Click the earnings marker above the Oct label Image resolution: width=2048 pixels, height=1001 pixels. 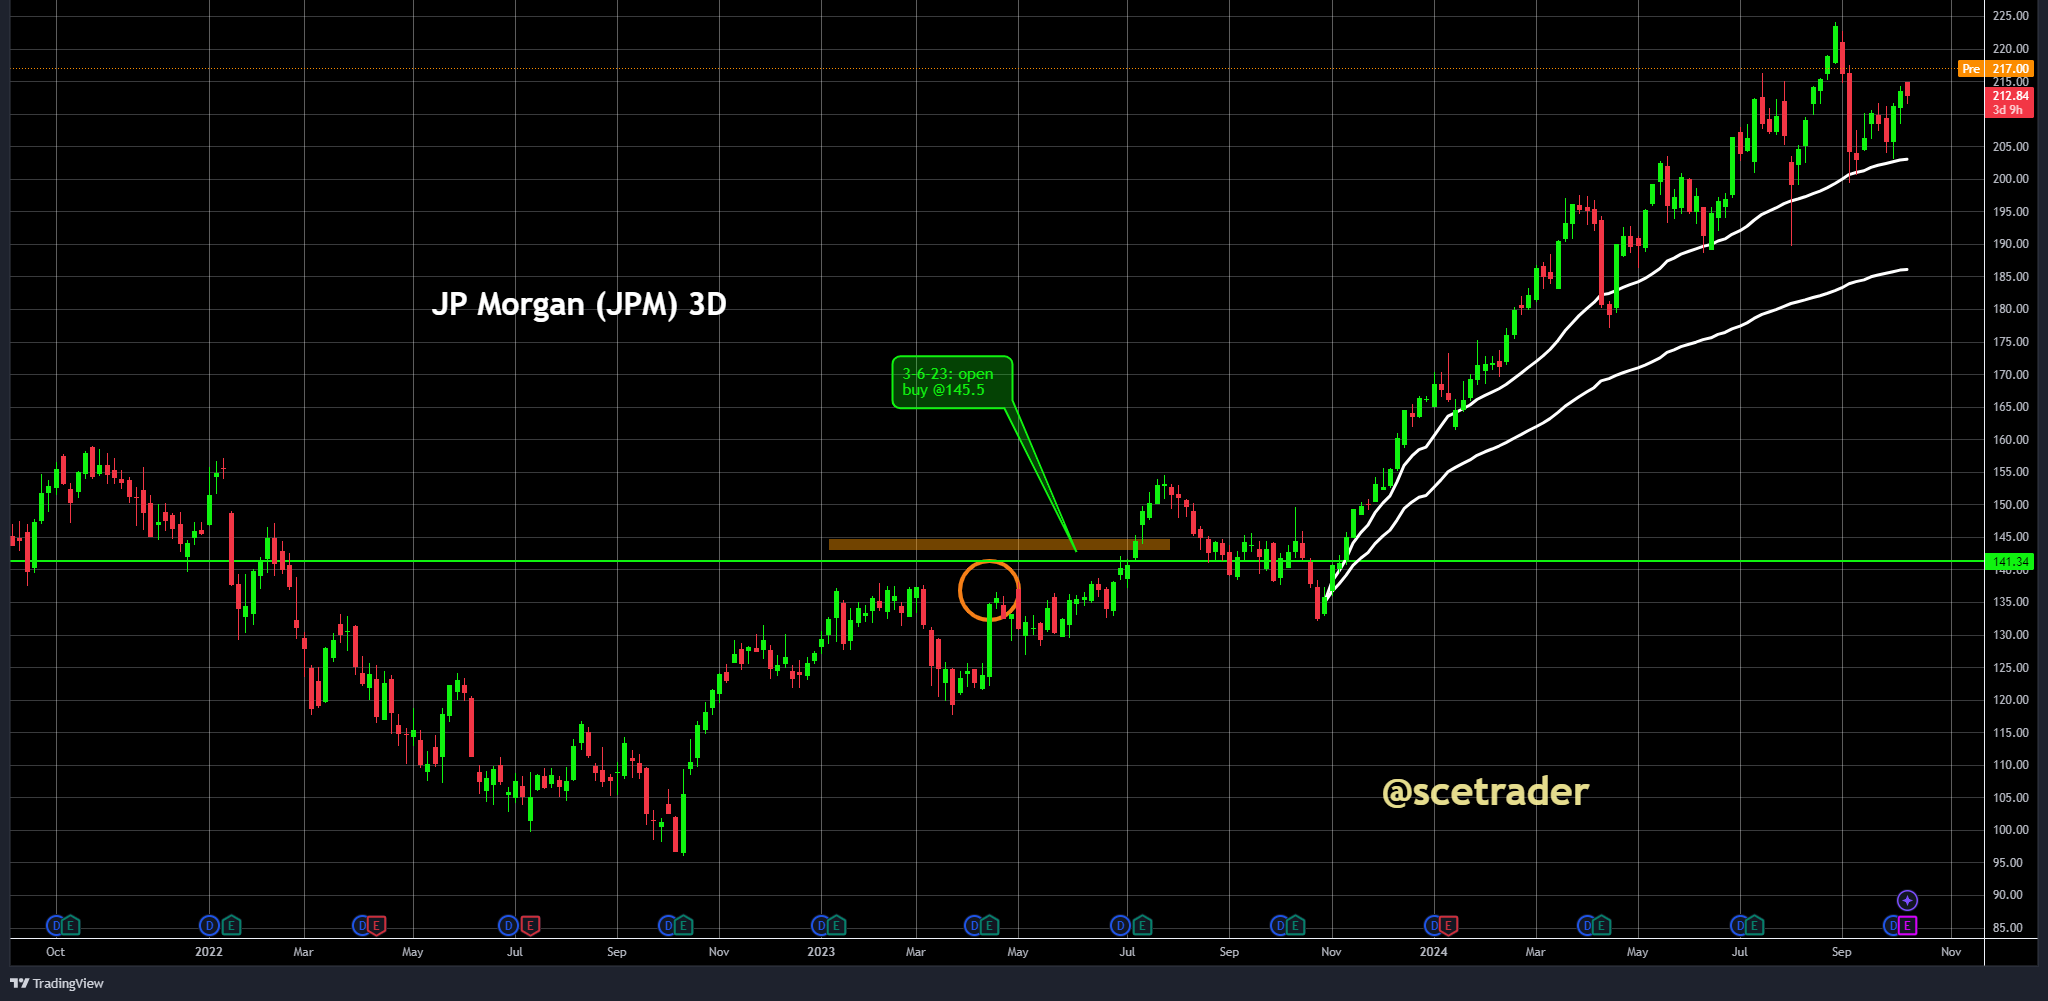70,926
